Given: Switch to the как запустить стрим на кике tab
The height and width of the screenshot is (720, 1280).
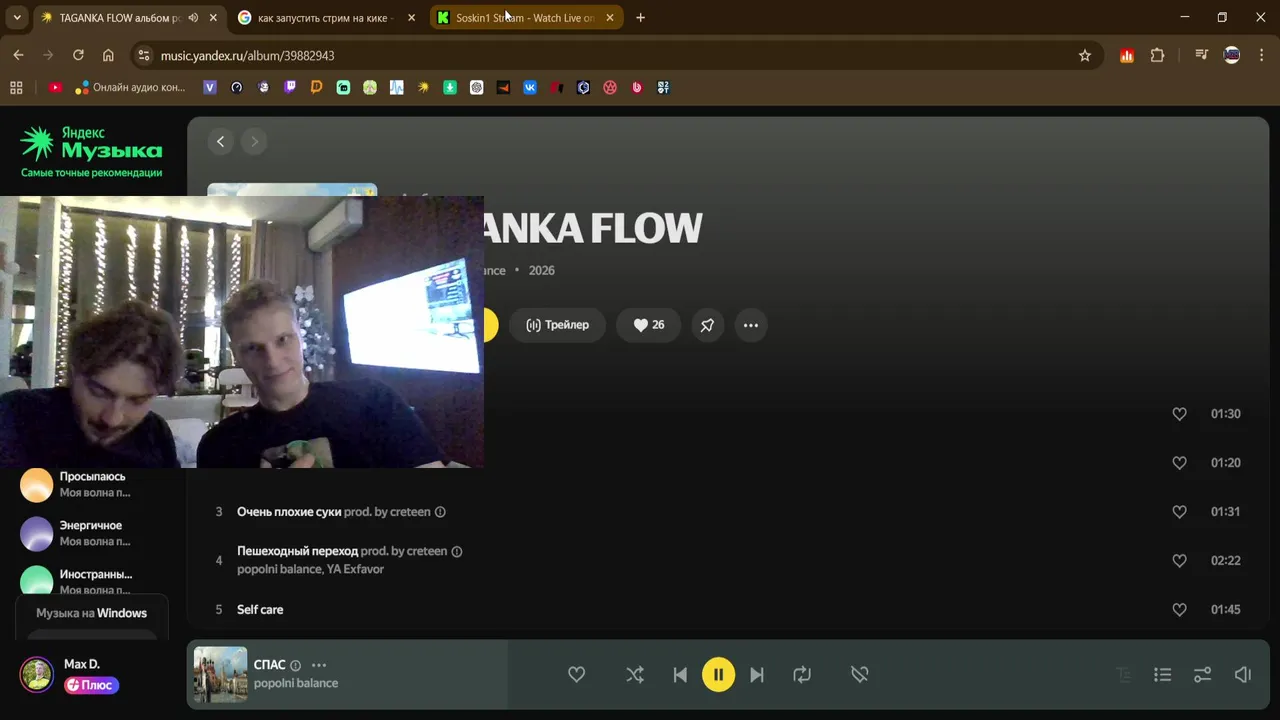Looking at the screenshot, I should 327,18.
